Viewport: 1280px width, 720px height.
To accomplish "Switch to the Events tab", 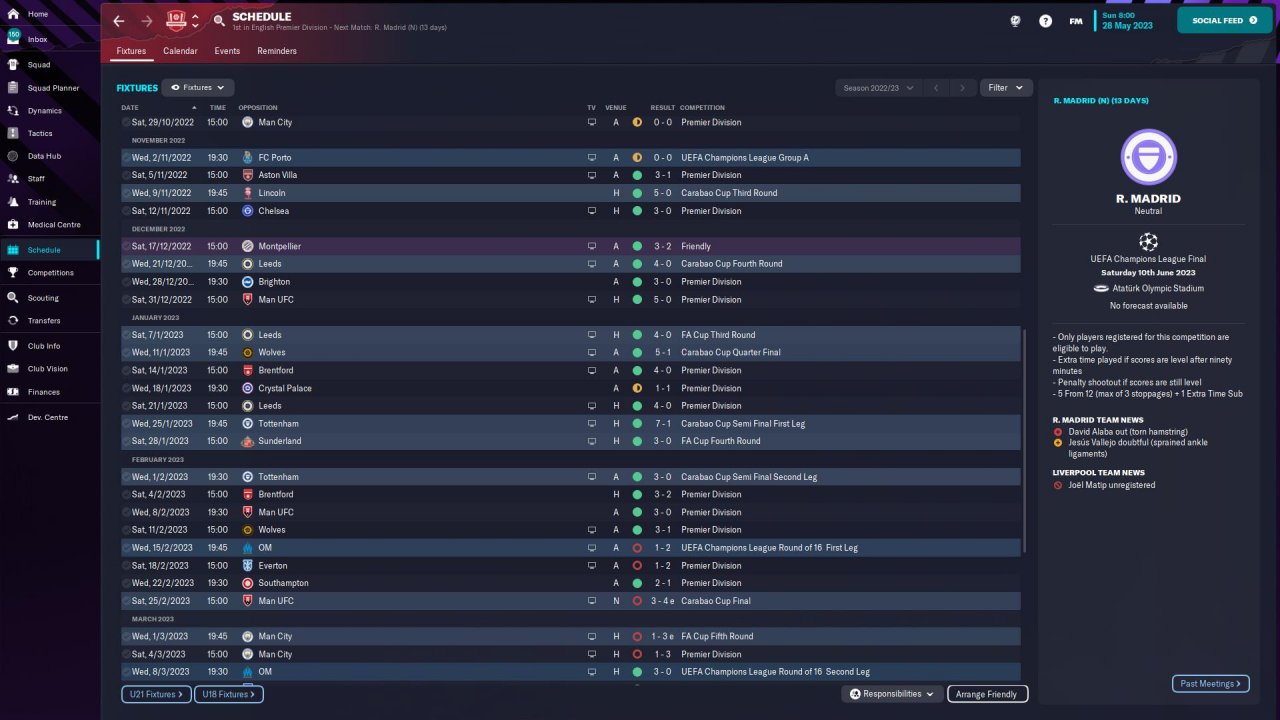I will pyautogui.click(x=227, y=51).
